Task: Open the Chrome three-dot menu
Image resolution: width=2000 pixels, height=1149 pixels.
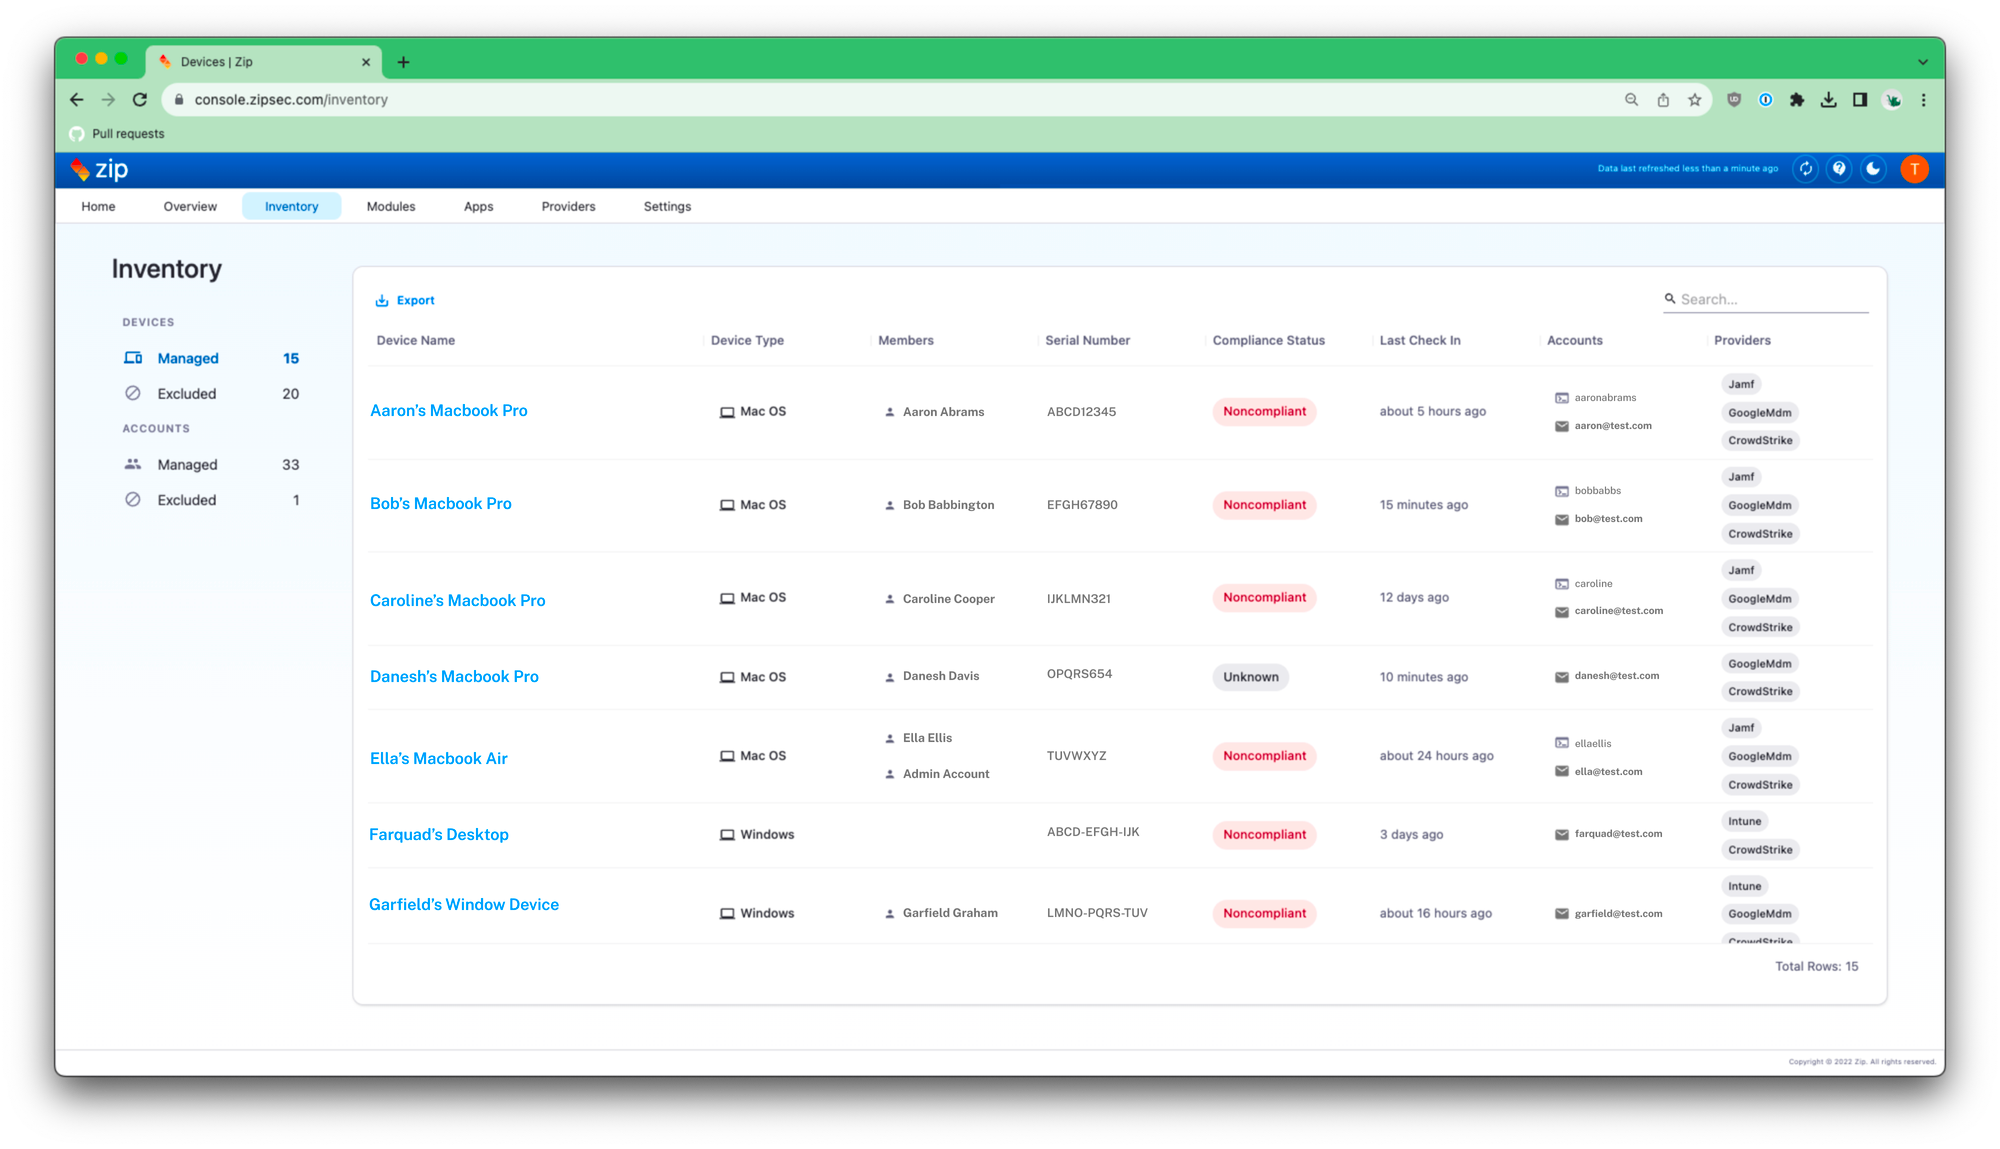Action: click(x=1923, y=100)
